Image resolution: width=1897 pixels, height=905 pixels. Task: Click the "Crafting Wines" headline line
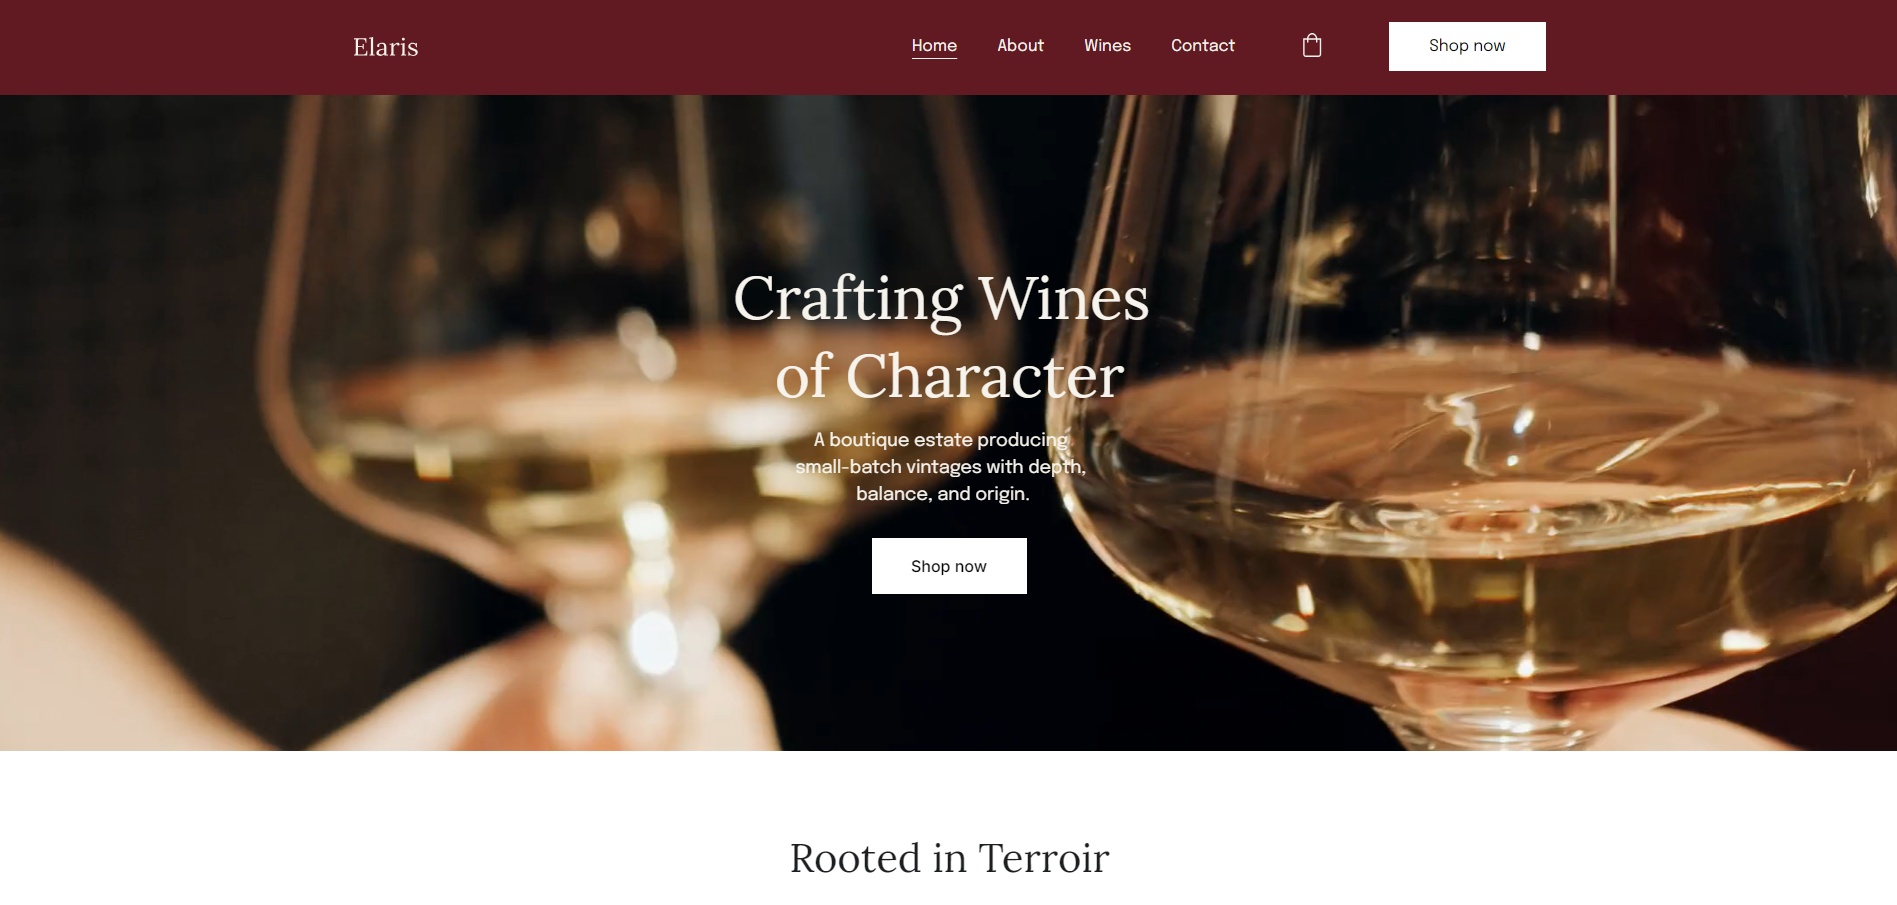(x=941, y=299)
